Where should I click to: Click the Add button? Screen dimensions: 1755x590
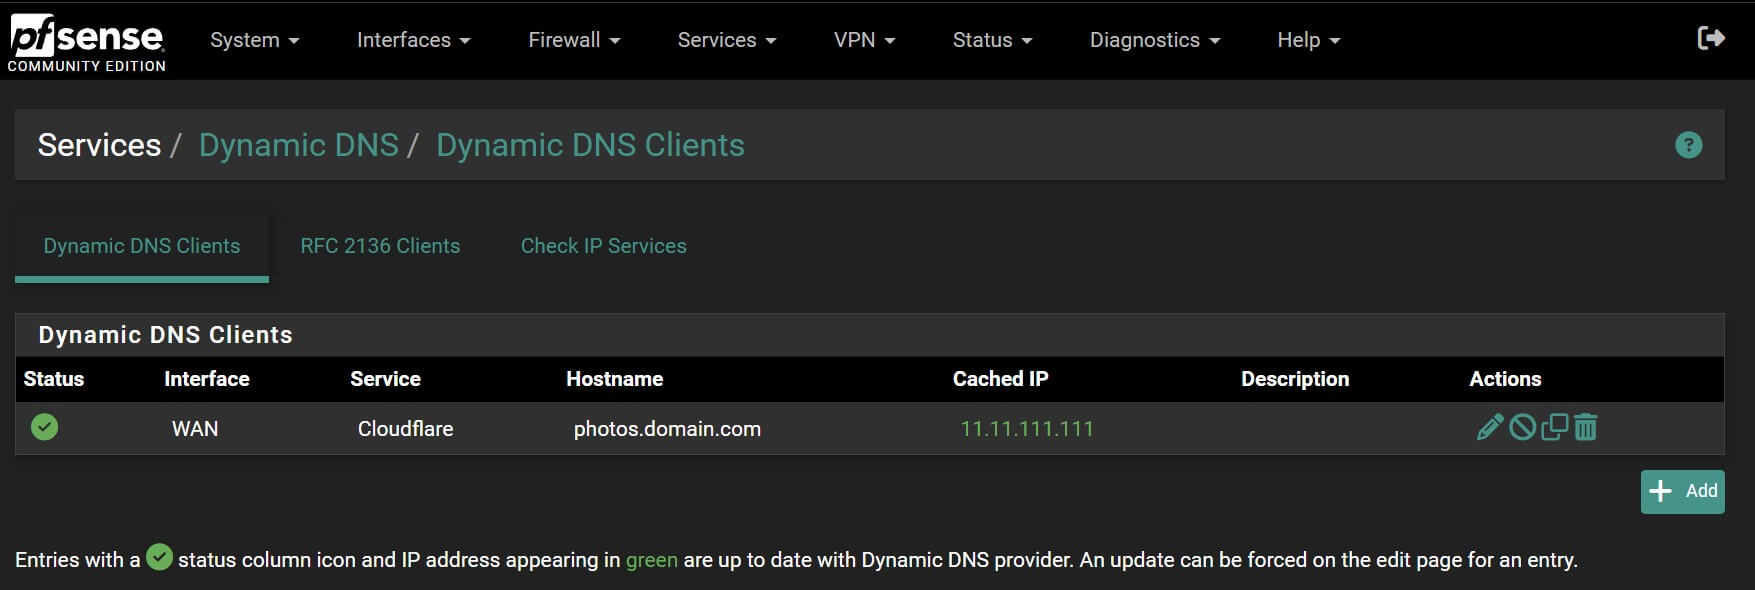(x=1682, y=491)
